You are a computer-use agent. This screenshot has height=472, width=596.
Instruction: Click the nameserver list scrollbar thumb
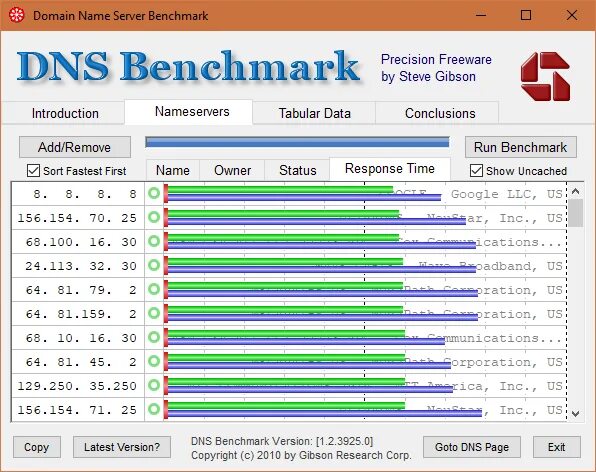pos(575,213)
